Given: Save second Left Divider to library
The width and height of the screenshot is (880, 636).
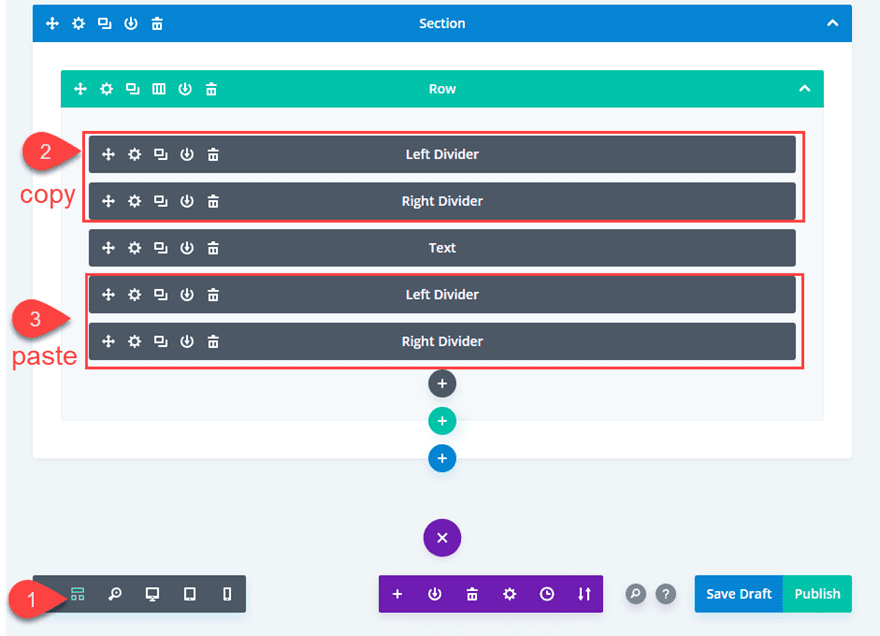Looking at the screenshot, I should click(x=187, y=295).
